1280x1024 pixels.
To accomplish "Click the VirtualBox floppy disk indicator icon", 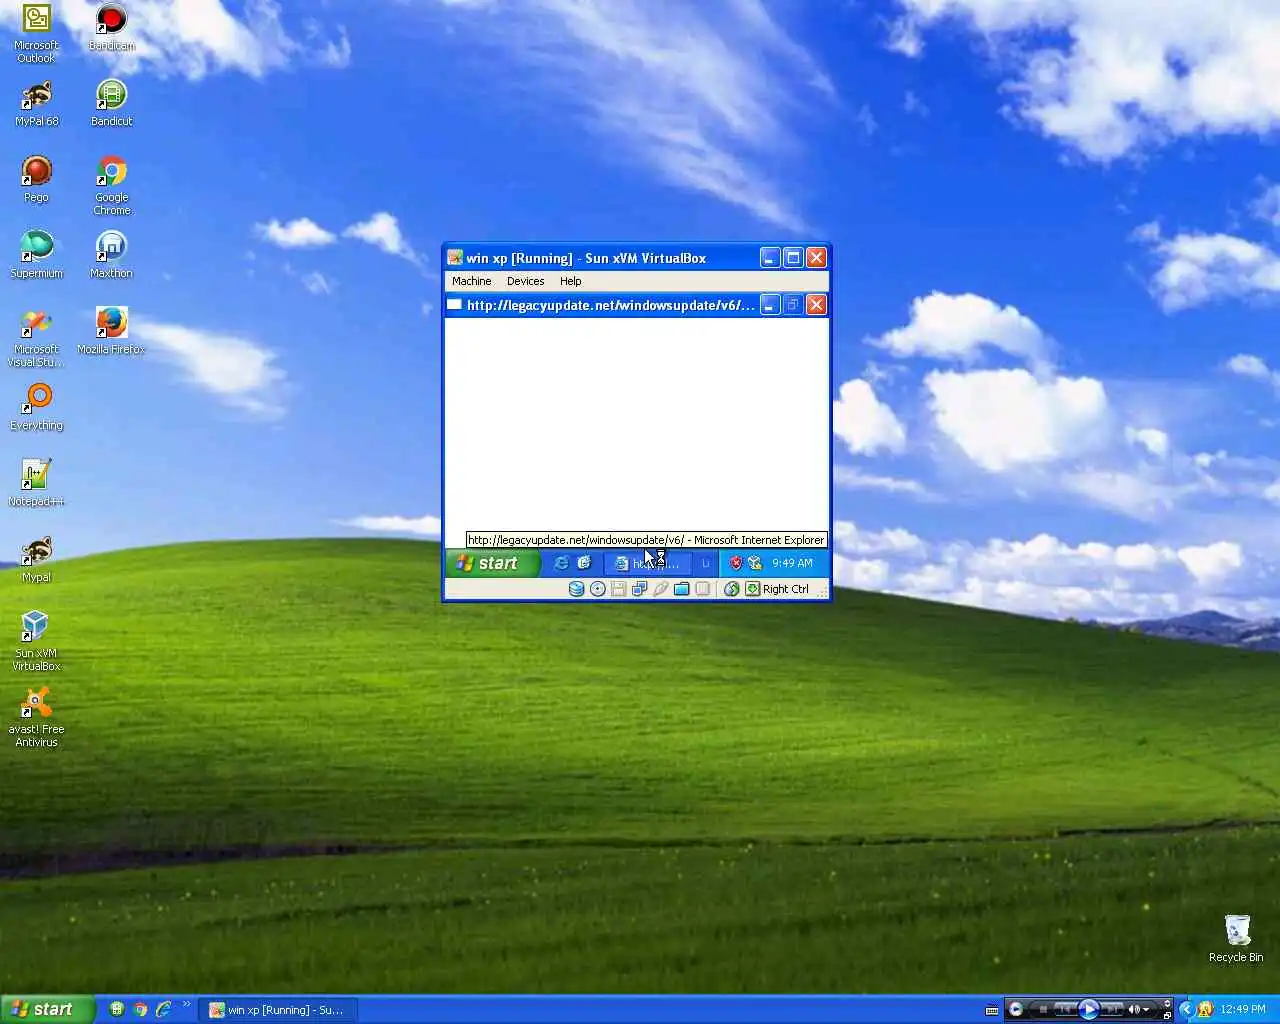I will tap(618, 589).
